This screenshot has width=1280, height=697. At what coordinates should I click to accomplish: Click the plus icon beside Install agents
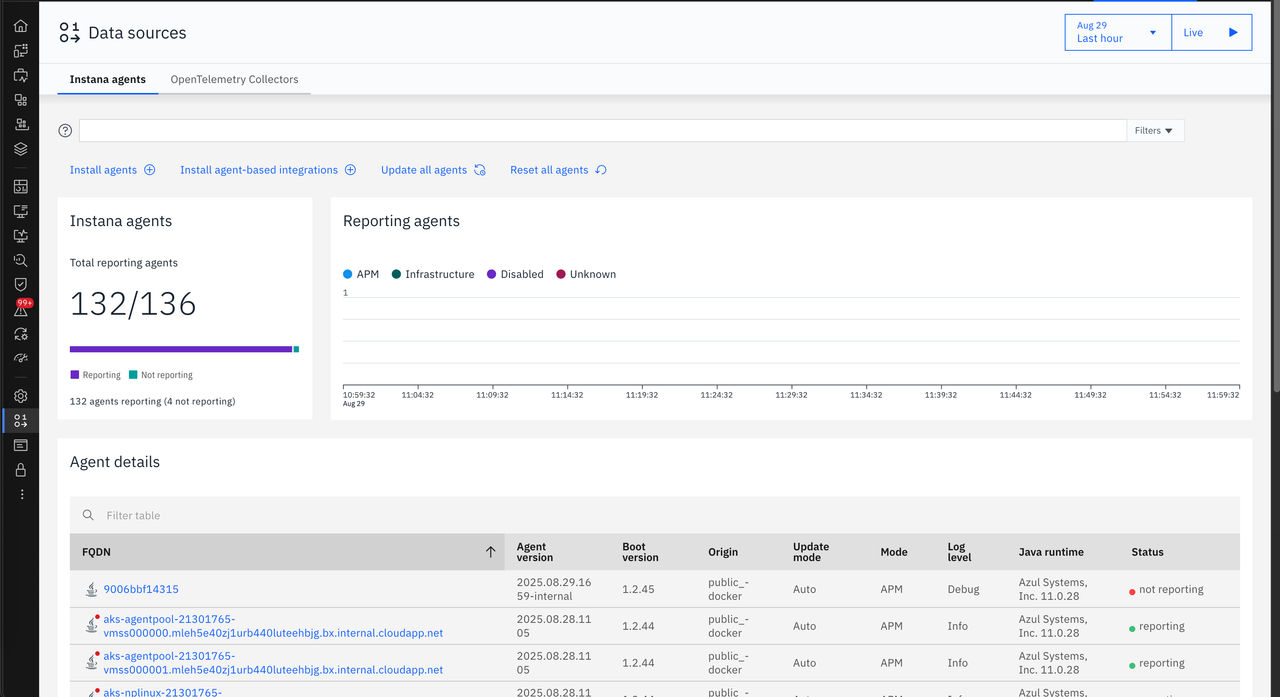point(150,170)
